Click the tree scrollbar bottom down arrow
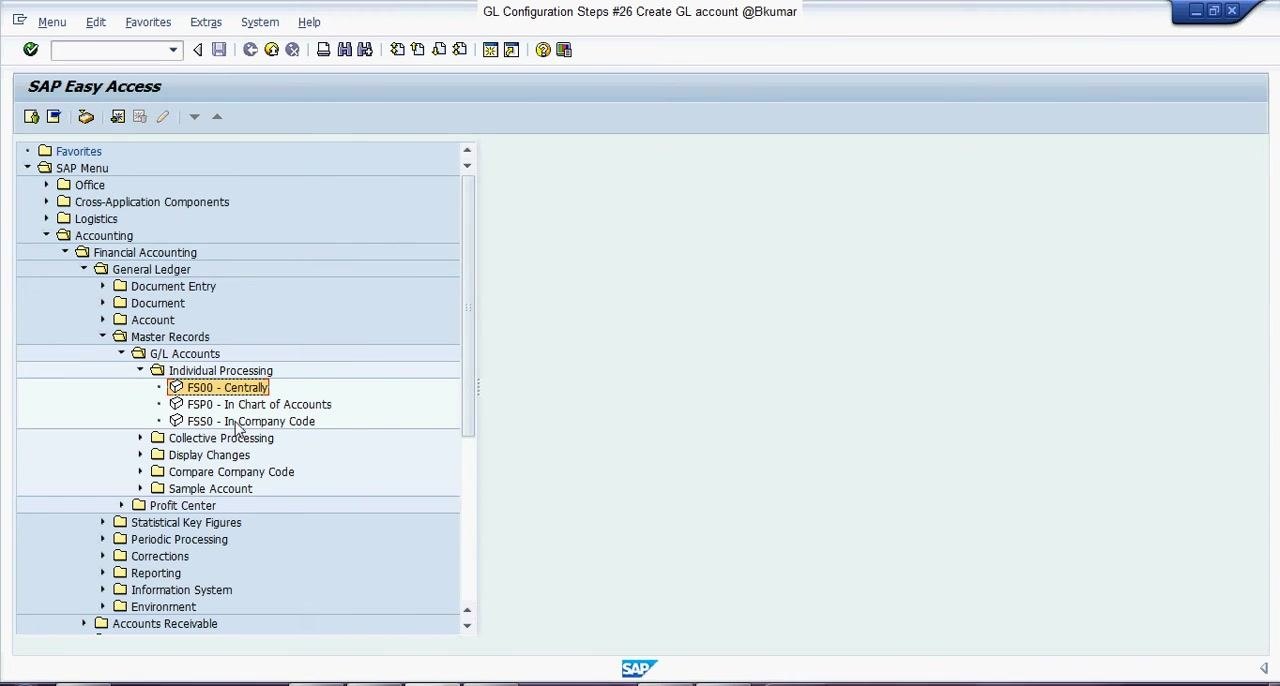Image resolution: width=1280 pixels, height=686 pixels. point(467,626)
